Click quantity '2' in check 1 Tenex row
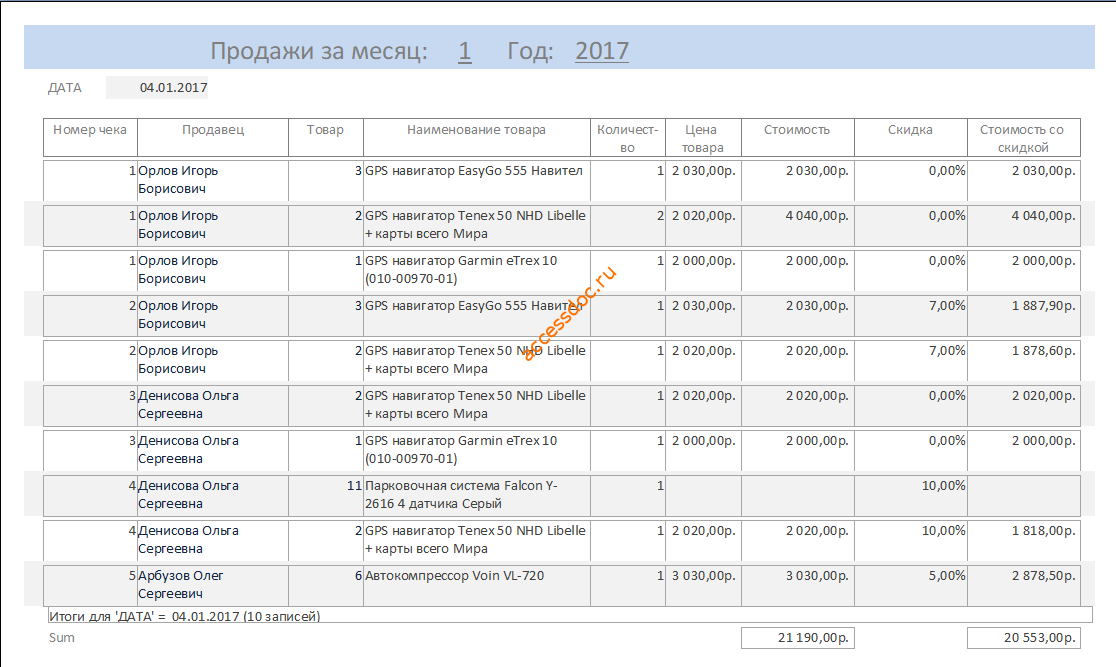Screen dimensions: 1116x667 click(x=628, y=226)
